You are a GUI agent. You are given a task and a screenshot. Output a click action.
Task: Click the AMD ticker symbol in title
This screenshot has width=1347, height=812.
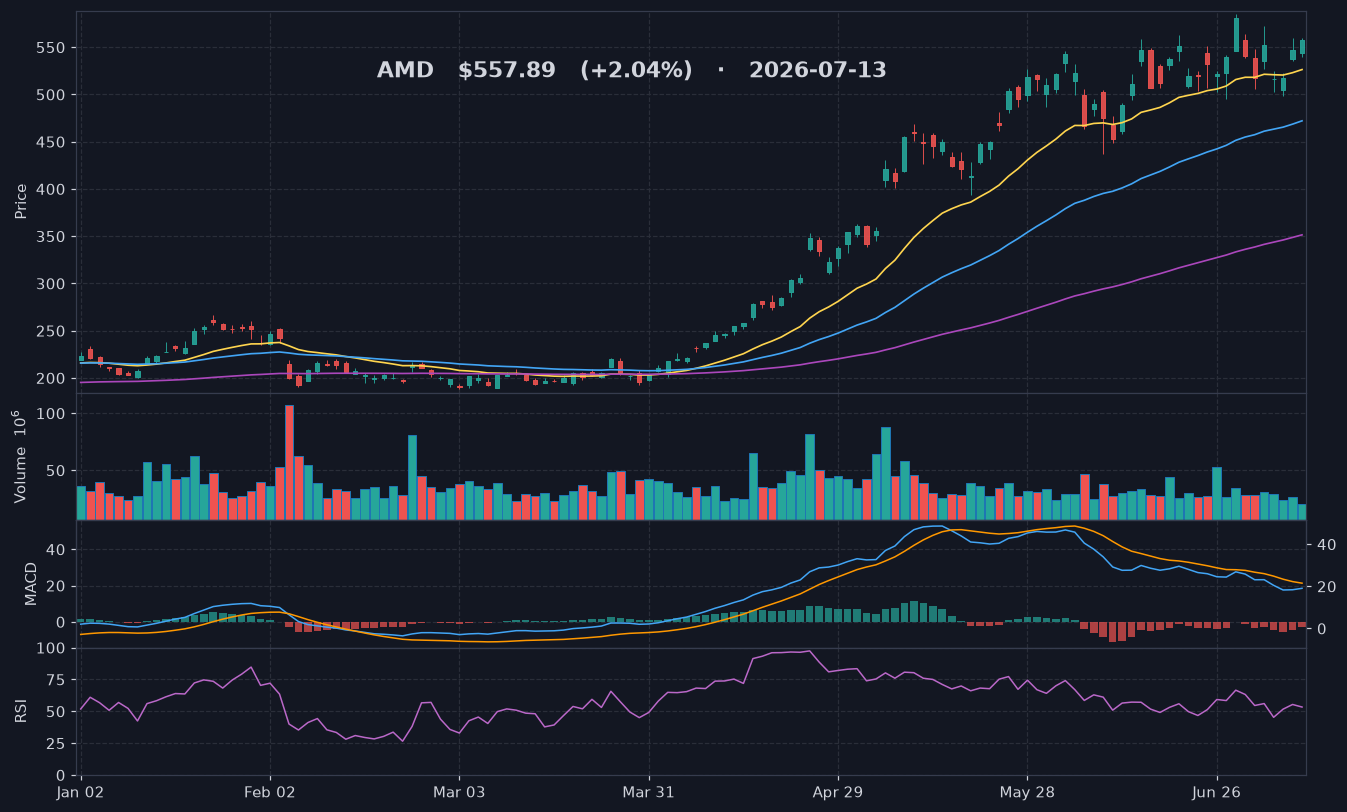coord(405,71)
